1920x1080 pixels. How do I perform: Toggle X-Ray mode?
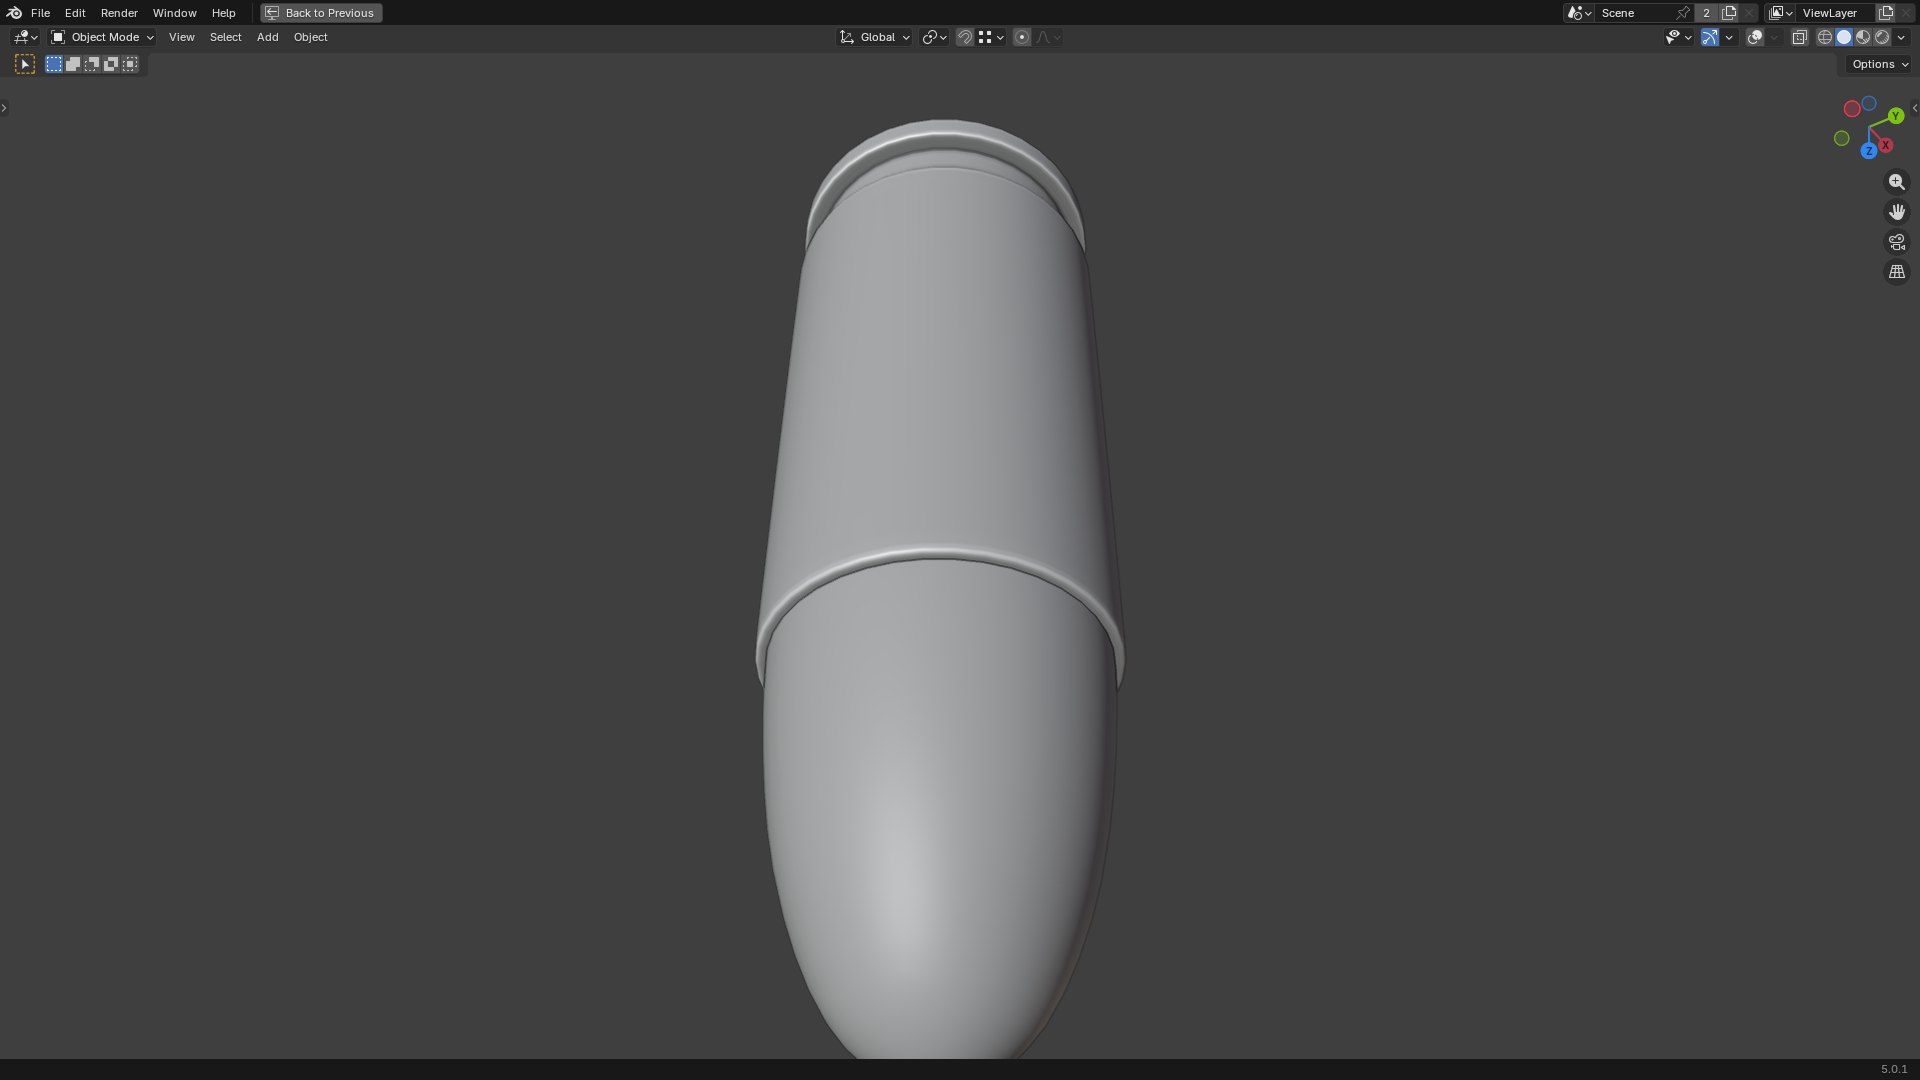(1799, 37)
